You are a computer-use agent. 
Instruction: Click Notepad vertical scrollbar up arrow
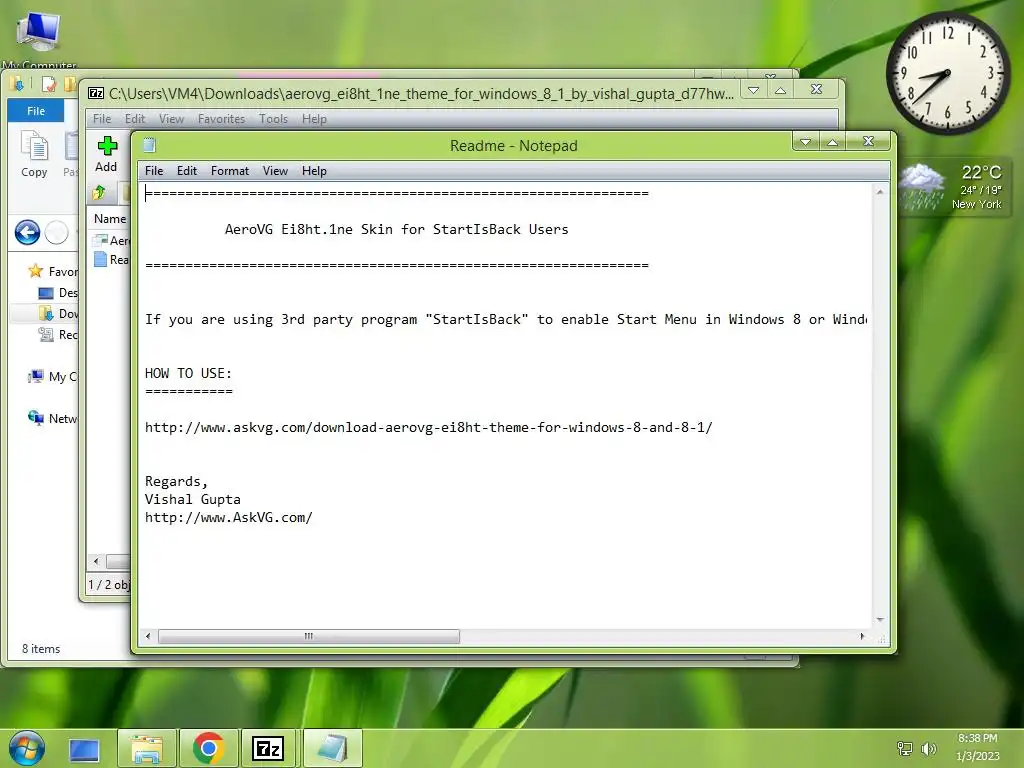(x=880, y=191)
